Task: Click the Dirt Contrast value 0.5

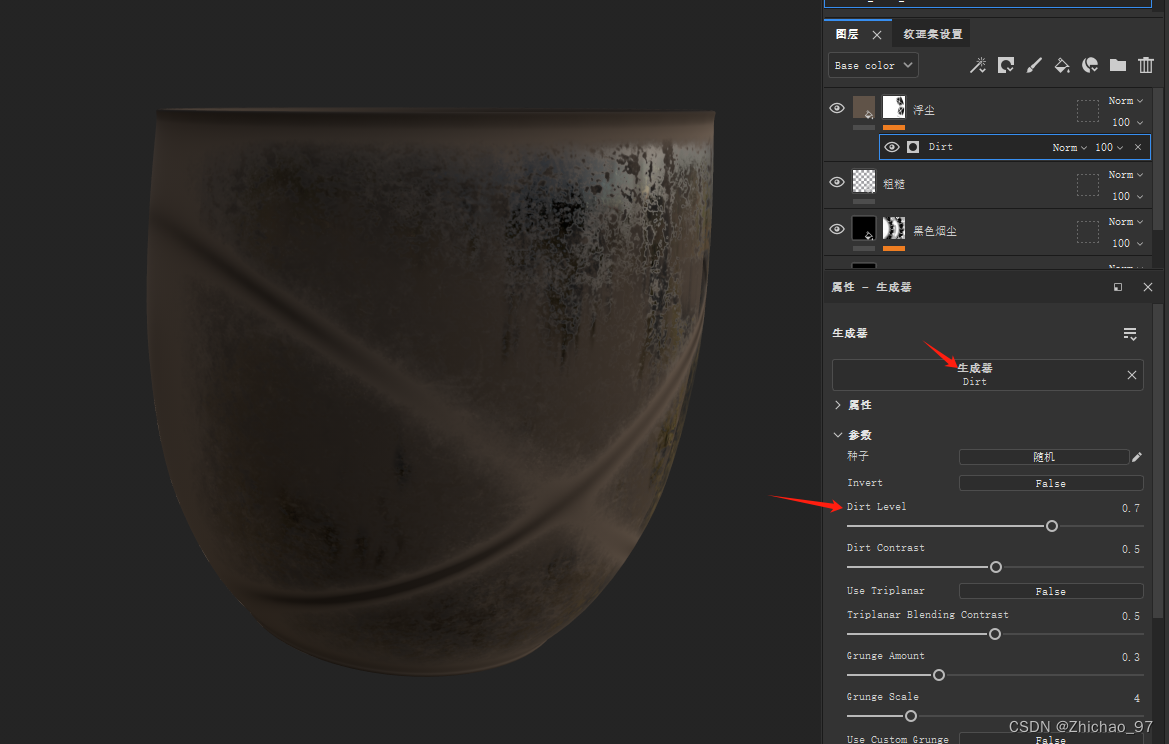Action: tap(1130, 549)
